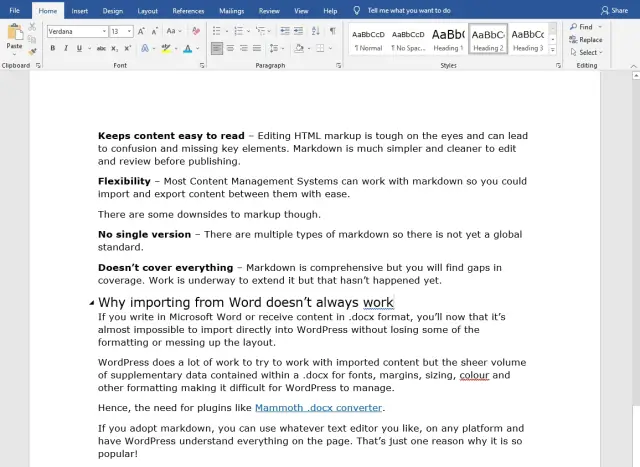
Task: Increase paragraph indent
Action: tap(298, 31)
